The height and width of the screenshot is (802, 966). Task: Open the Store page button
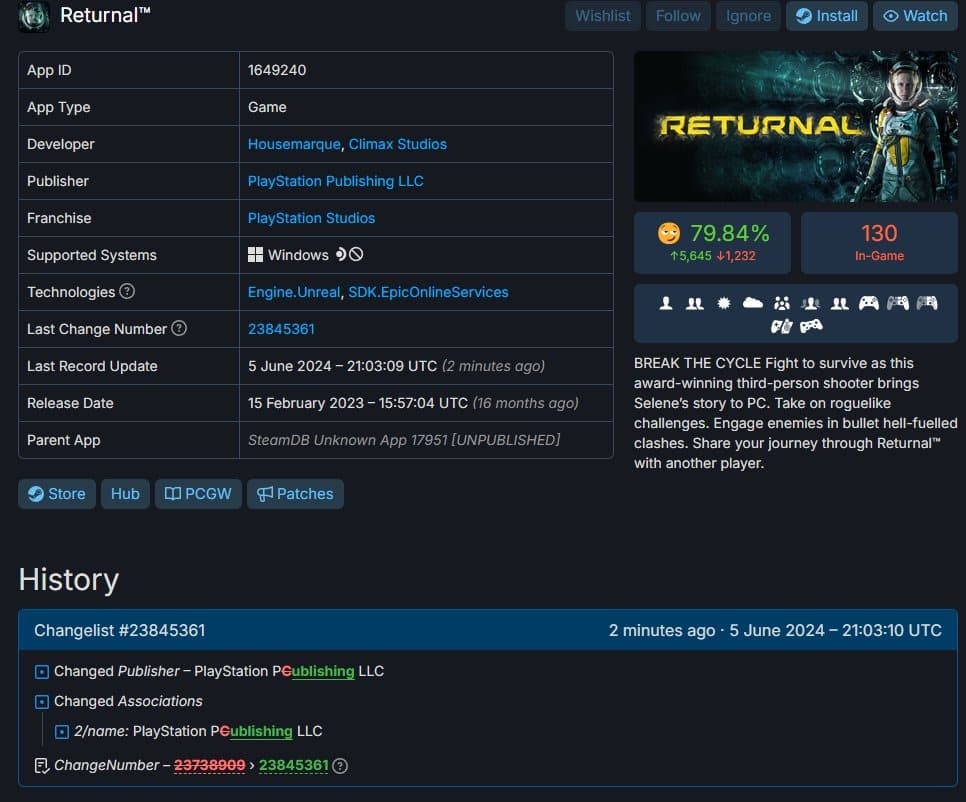point(57,494)
